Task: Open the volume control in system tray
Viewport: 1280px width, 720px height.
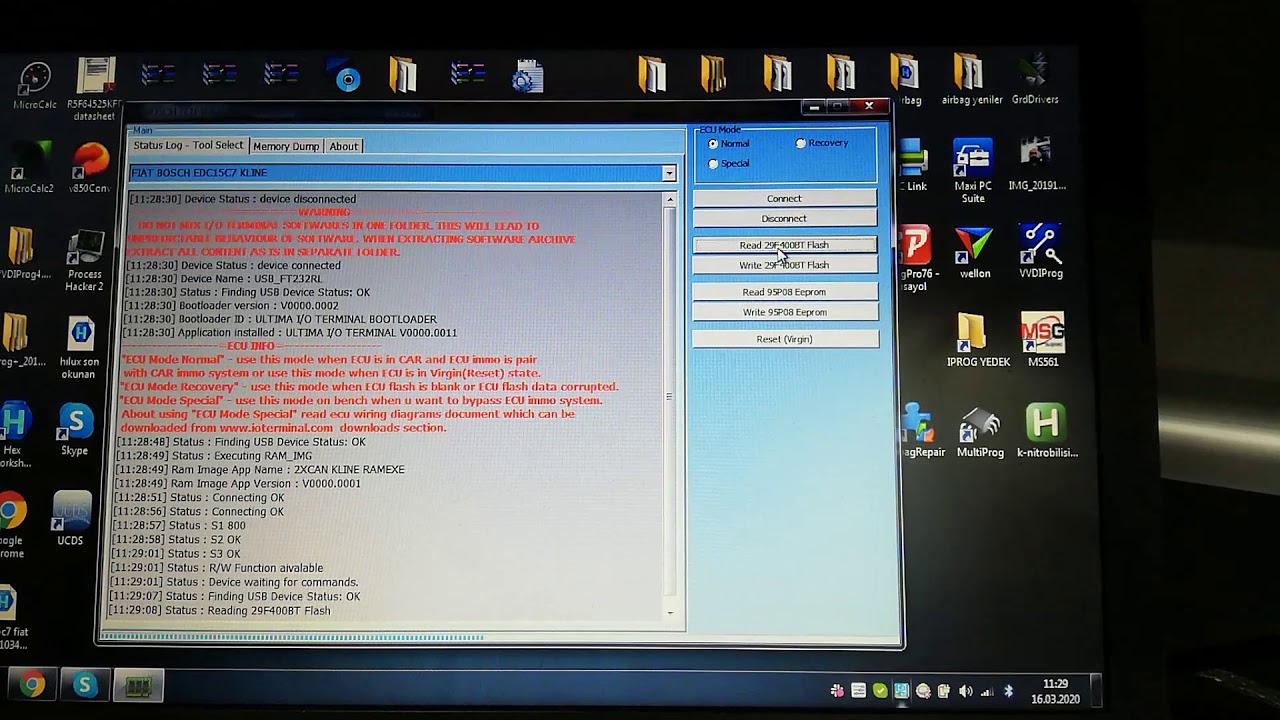Action: (x=966, y=691)
